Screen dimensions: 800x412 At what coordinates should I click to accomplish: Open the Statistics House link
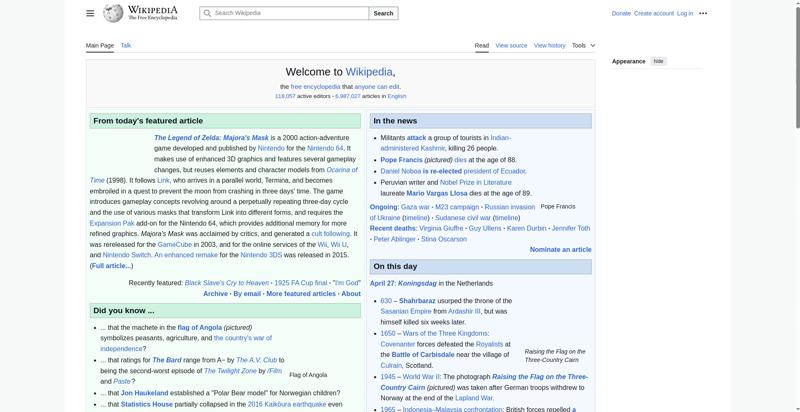pyautogui.click(x=146, y=404)
